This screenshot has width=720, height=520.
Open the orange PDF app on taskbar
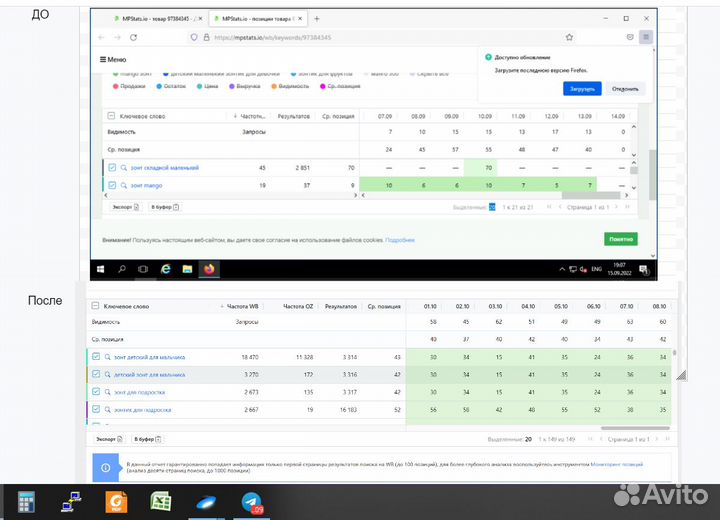point(116,501)
